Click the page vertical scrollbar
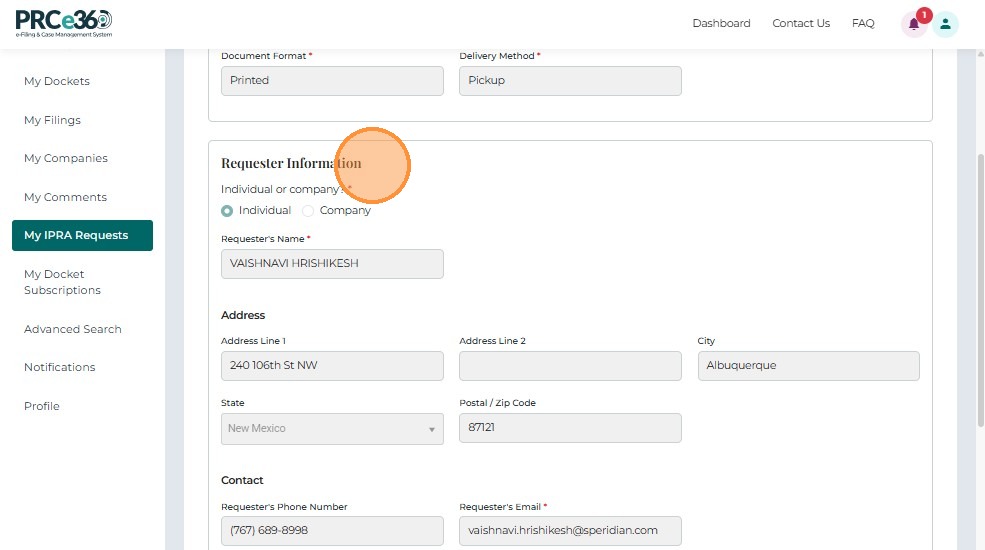 [978, 300]
